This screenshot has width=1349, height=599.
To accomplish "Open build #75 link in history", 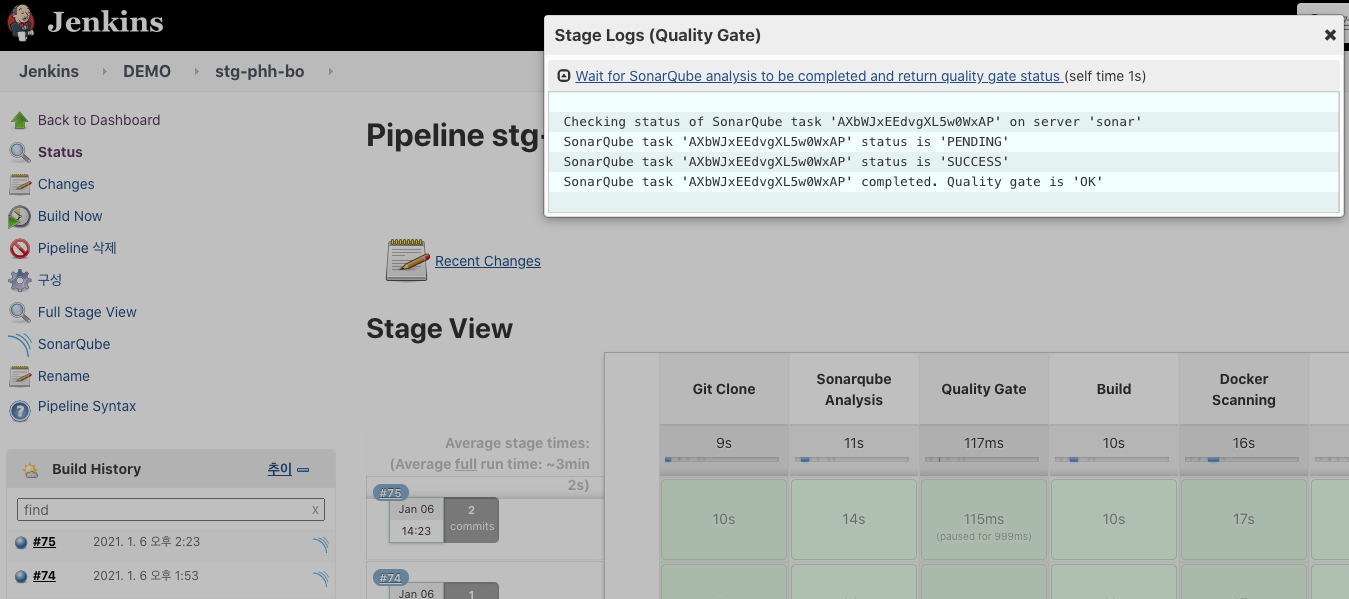I will 44,542.
